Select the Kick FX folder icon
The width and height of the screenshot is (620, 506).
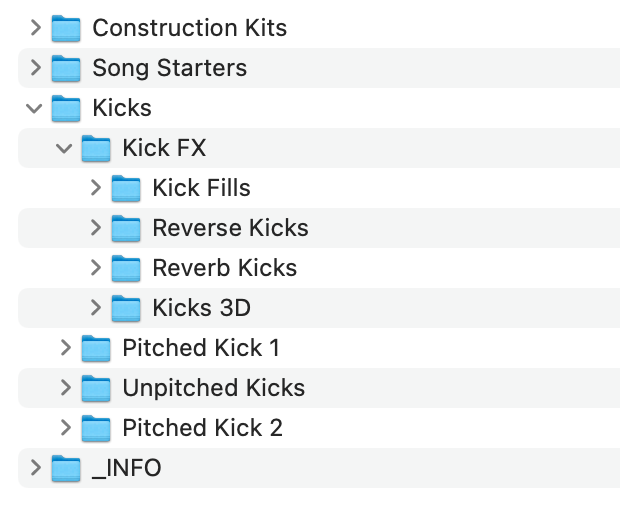[x=96, y=148]
